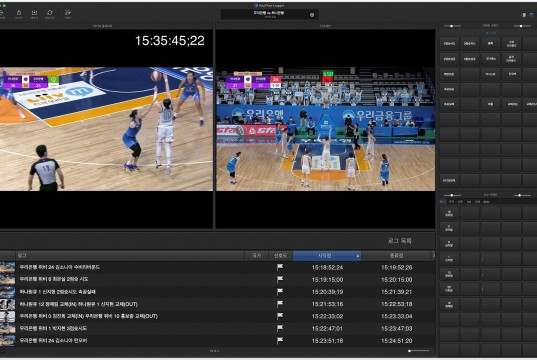Click the left video viewer showing the close-up shot

(106, 129)
